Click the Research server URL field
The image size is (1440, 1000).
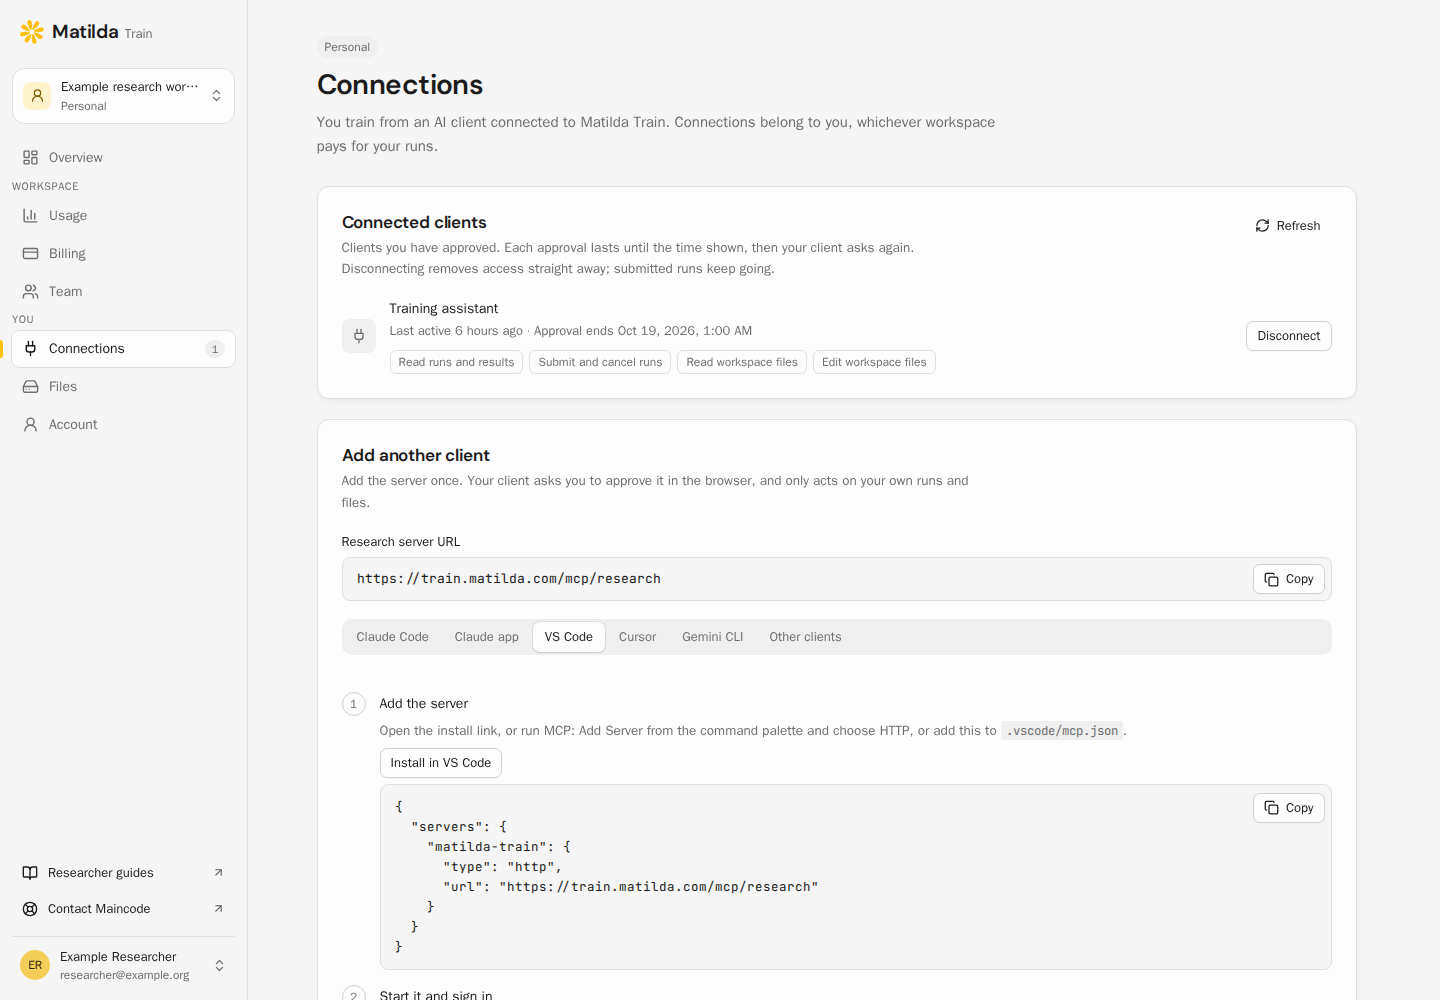836,579
